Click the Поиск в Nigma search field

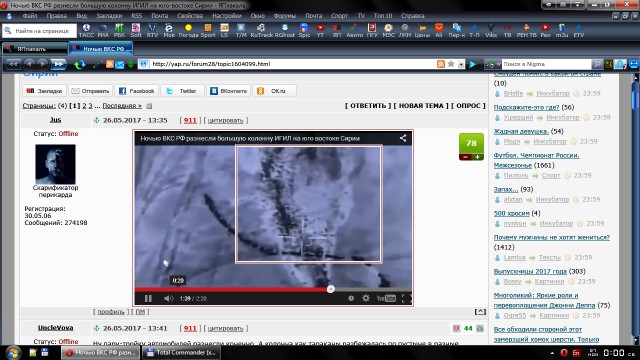546,64
